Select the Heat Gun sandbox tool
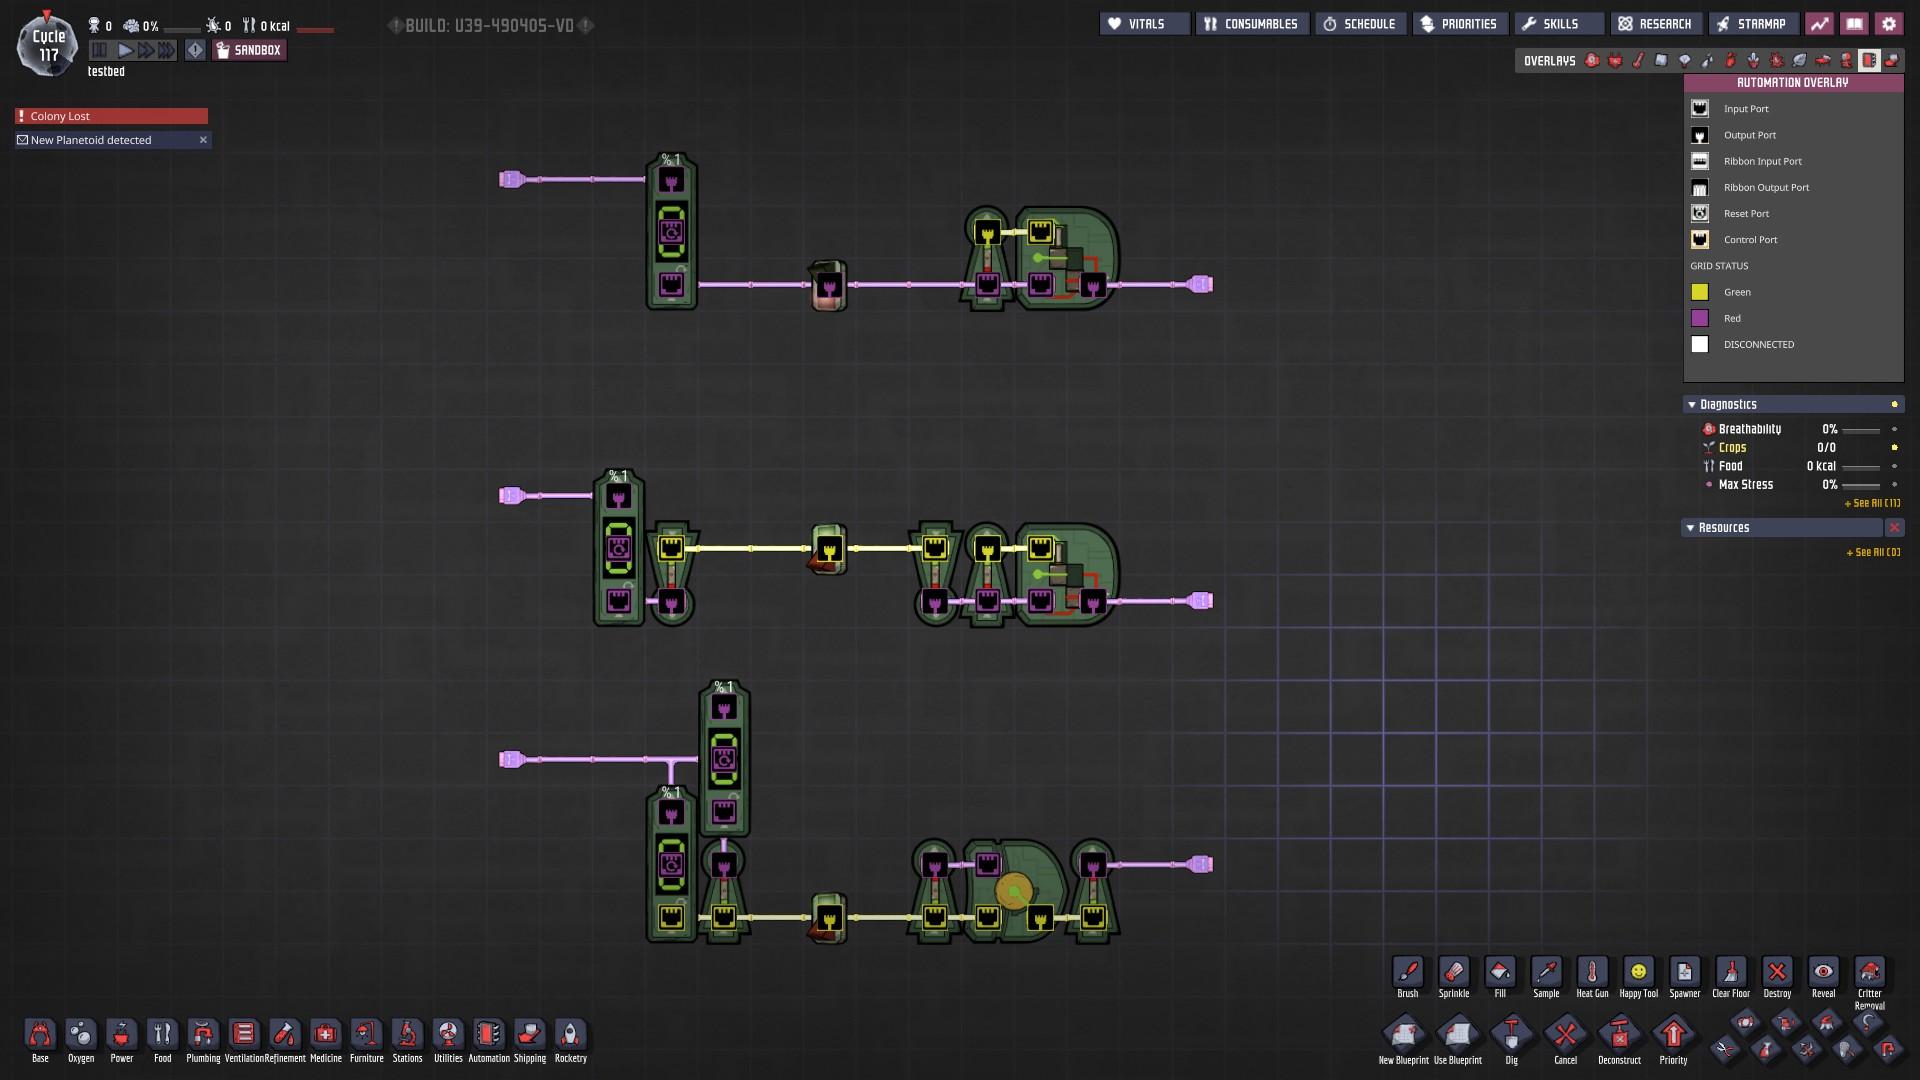 click(1592, 972)
